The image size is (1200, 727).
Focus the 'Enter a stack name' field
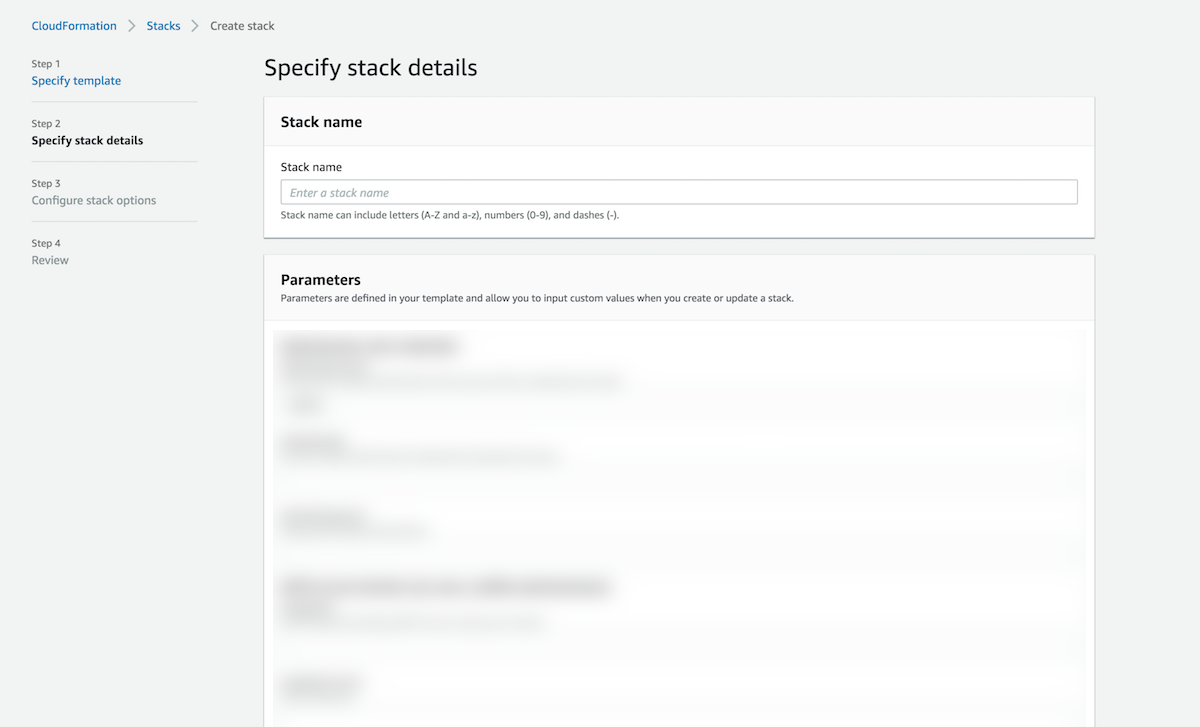[679, 192]
